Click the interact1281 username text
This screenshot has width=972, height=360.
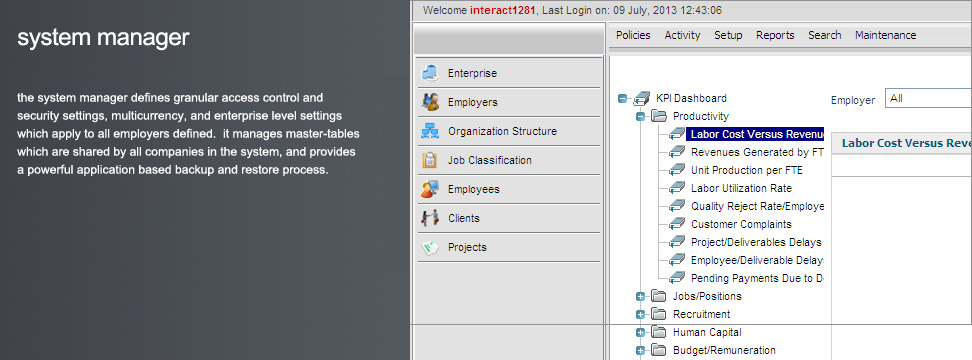pyautogui.click(x=502, y=11)
